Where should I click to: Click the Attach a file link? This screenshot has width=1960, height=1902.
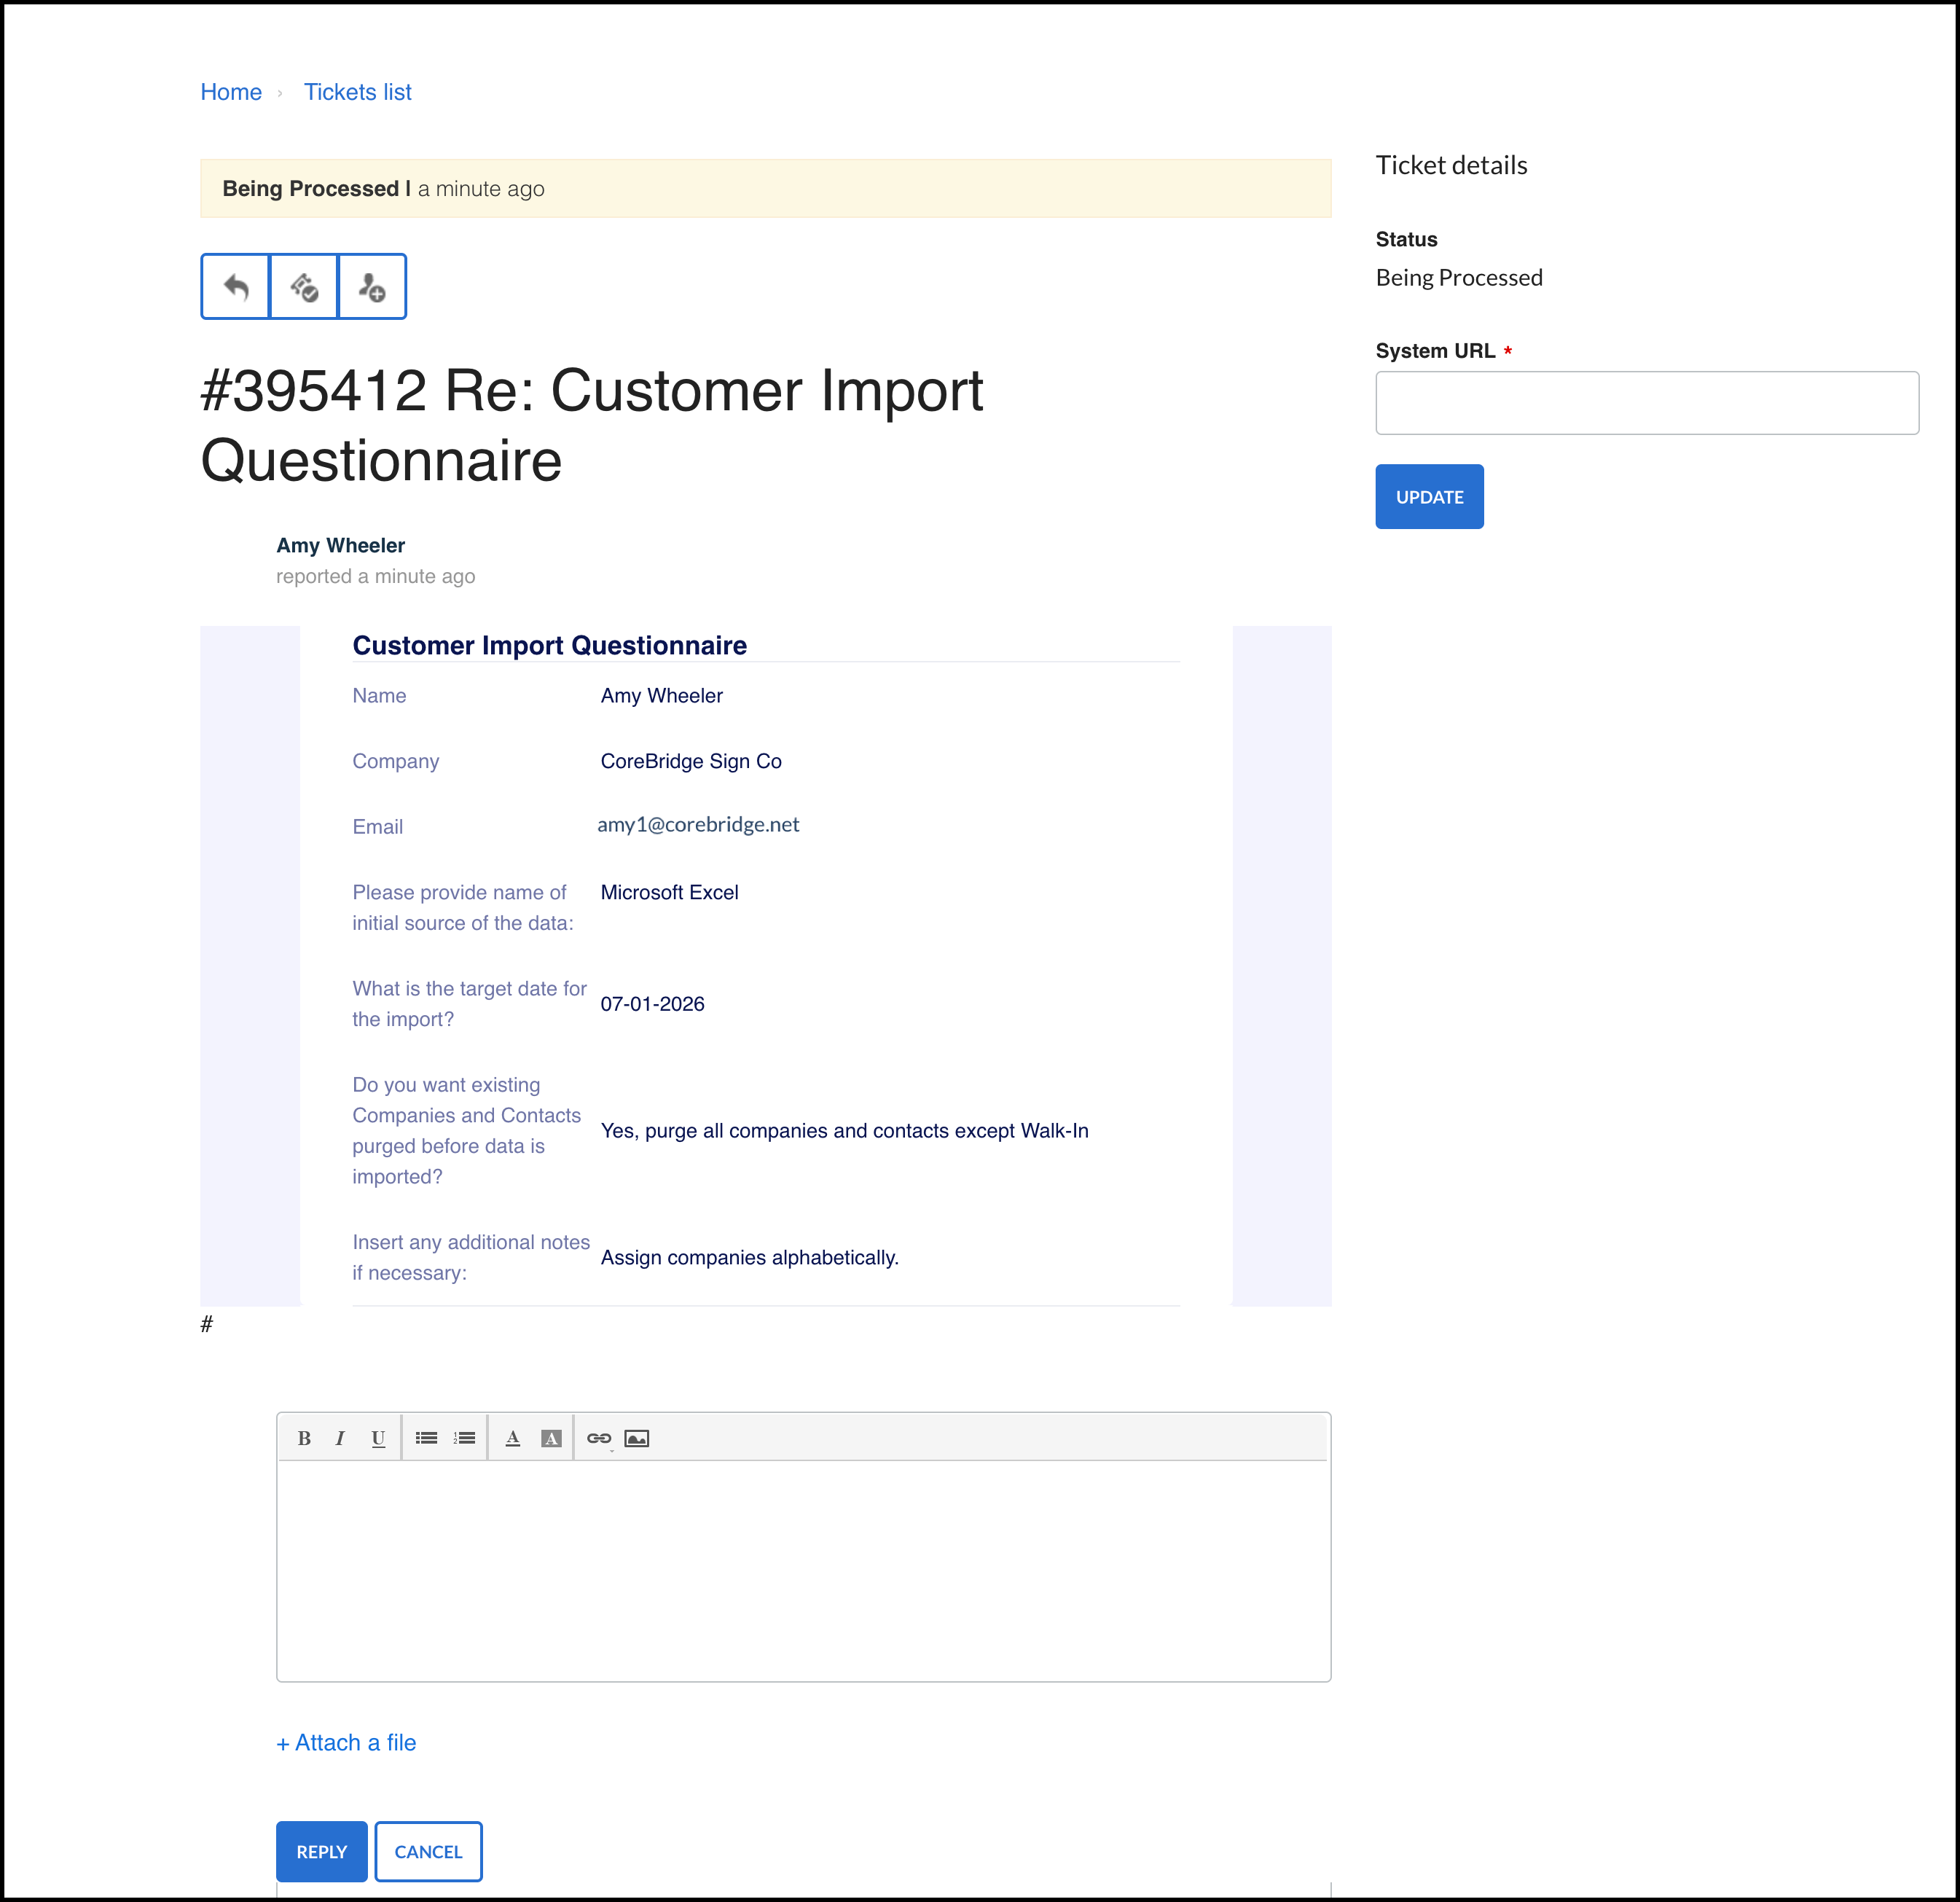[x=346, y=1743]
